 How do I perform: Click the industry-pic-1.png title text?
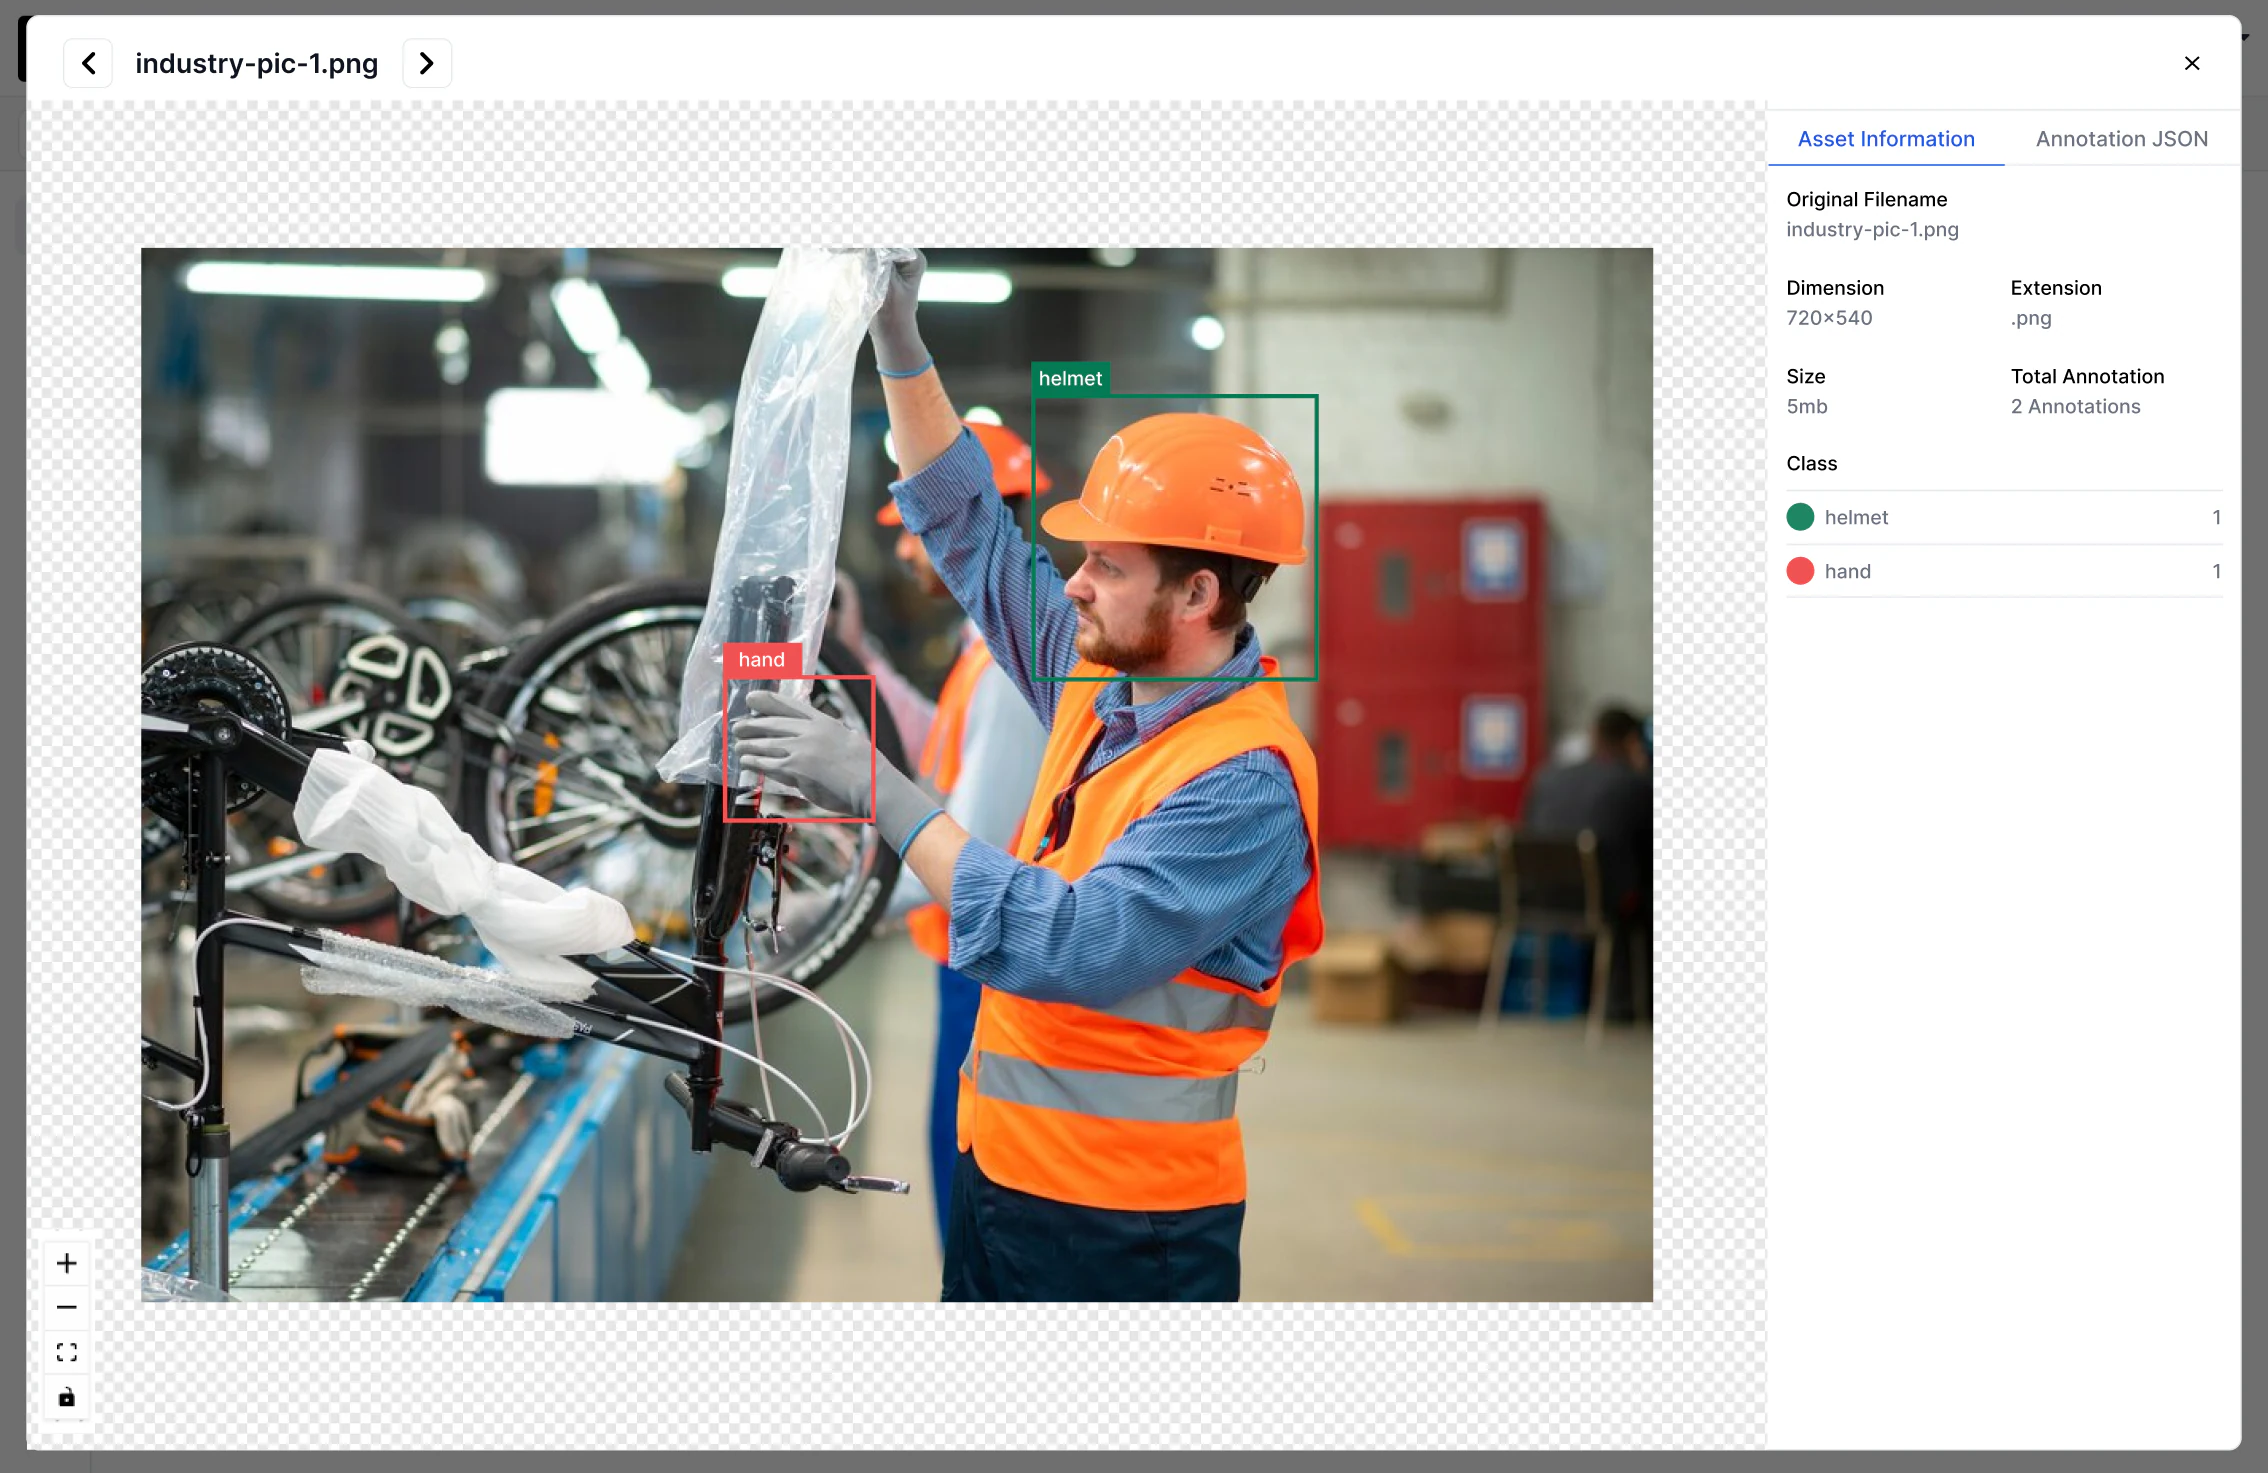pos(256,63)
